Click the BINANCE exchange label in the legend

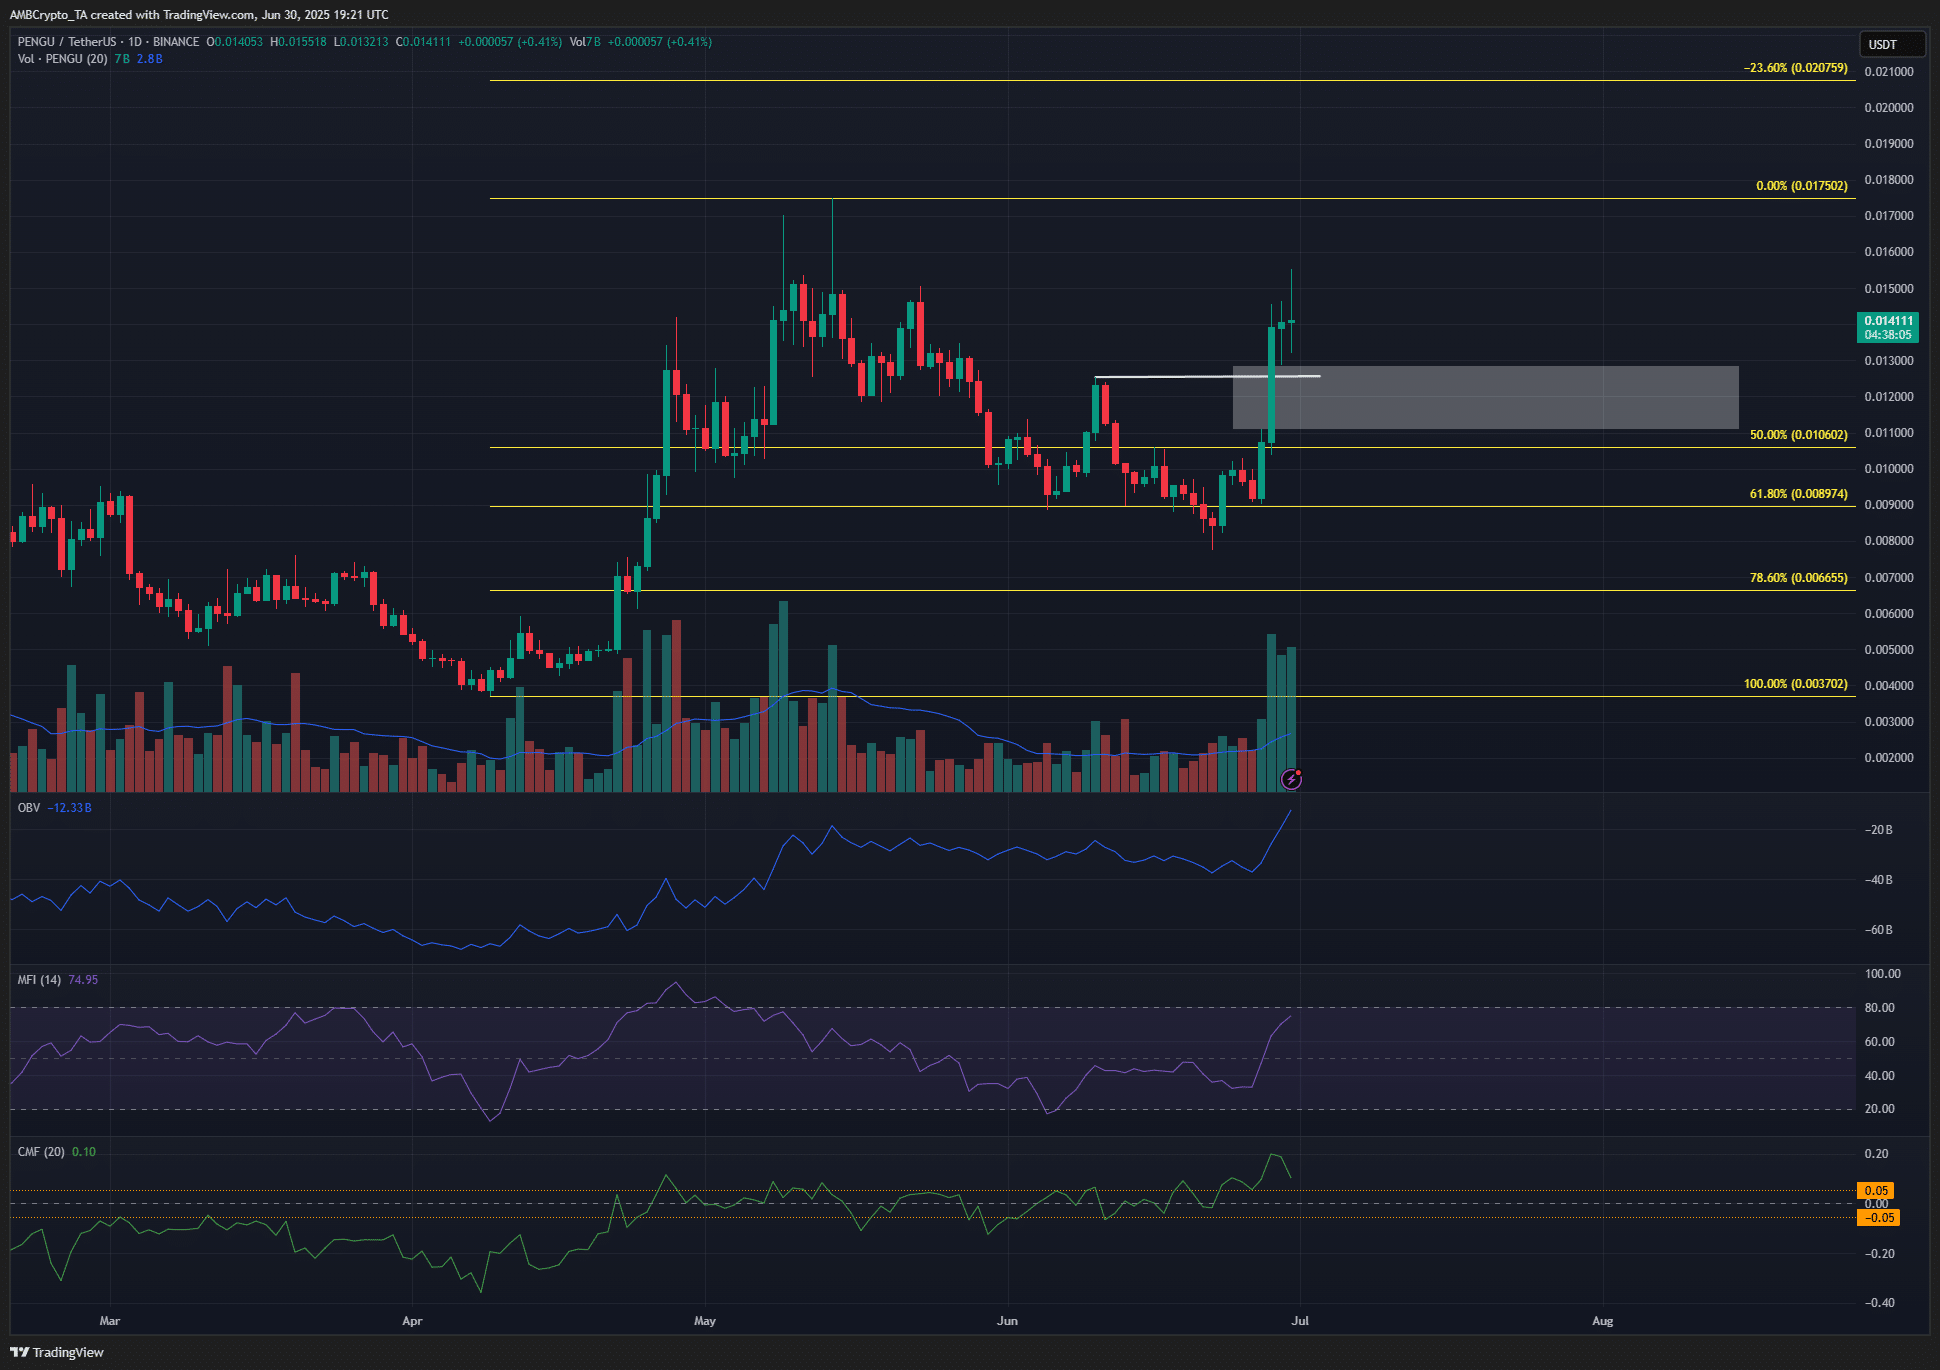click(175, 42)
